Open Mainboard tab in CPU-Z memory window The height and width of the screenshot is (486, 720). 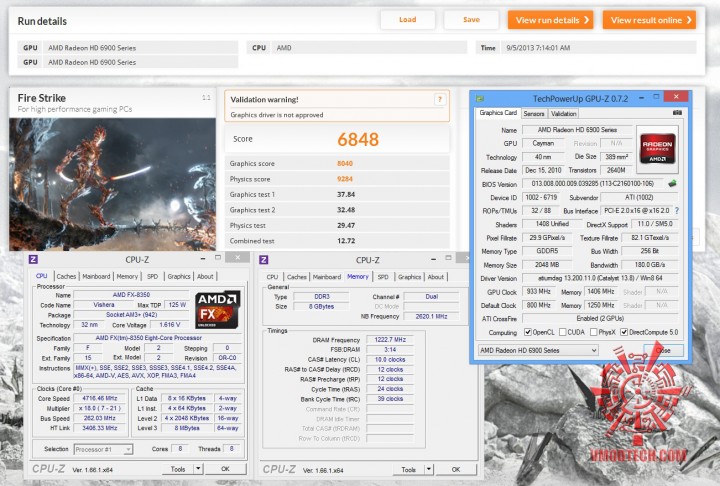(326, 277)
